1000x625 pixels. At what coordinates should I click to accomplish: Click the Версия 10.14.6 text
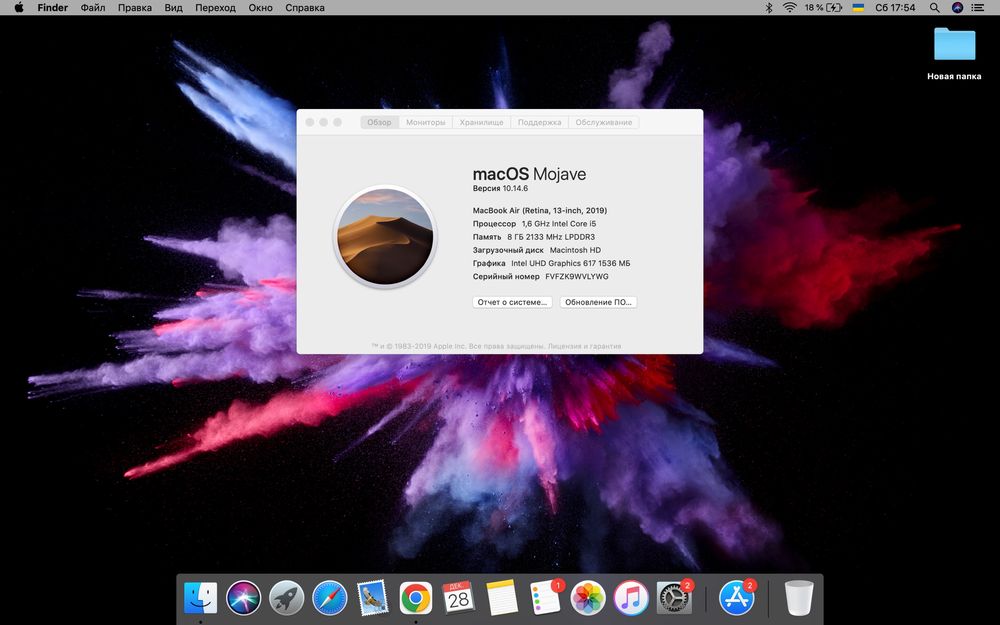coord(500,188)
